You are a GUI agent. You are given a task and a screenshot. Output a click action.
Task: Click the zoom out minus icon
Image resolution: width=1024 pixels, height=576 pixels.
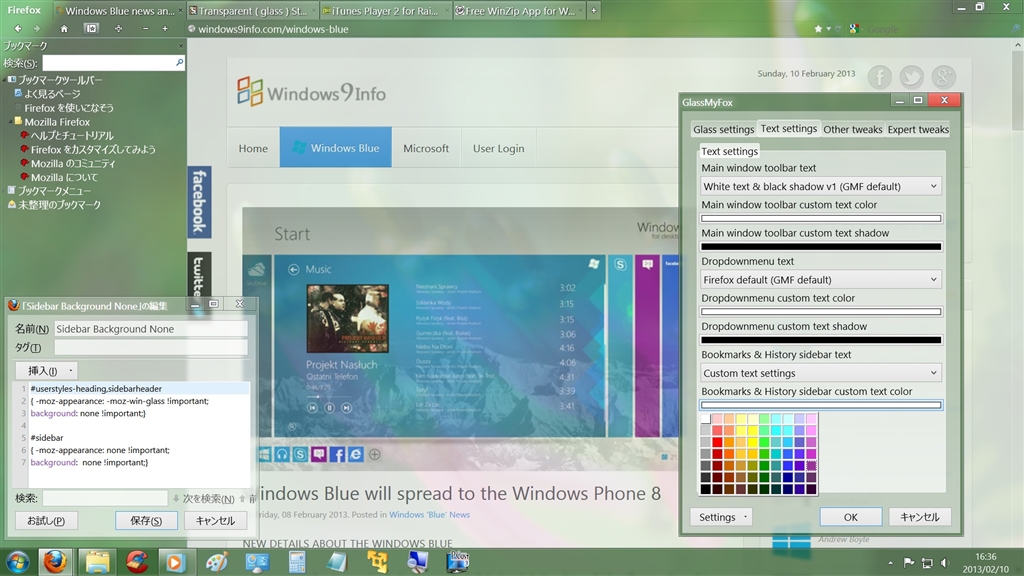(146, 29)
